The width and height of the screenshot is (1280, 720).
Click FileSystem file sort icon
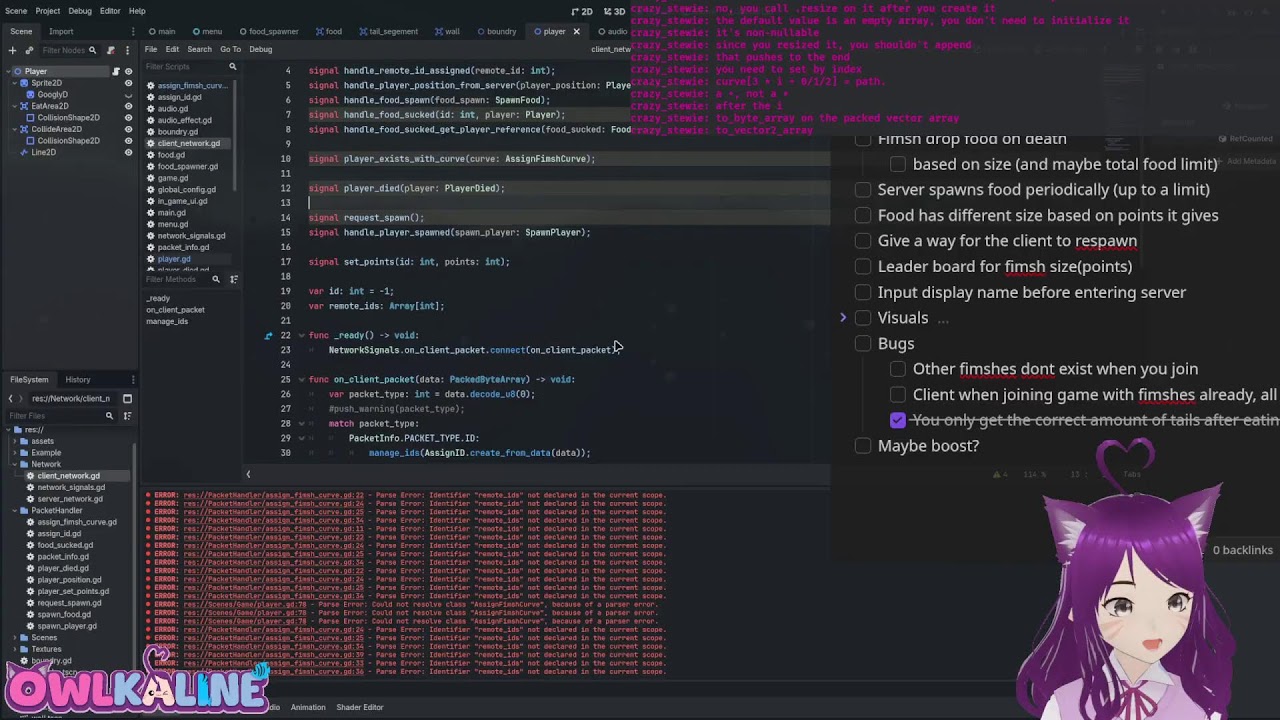pos(126,415)
